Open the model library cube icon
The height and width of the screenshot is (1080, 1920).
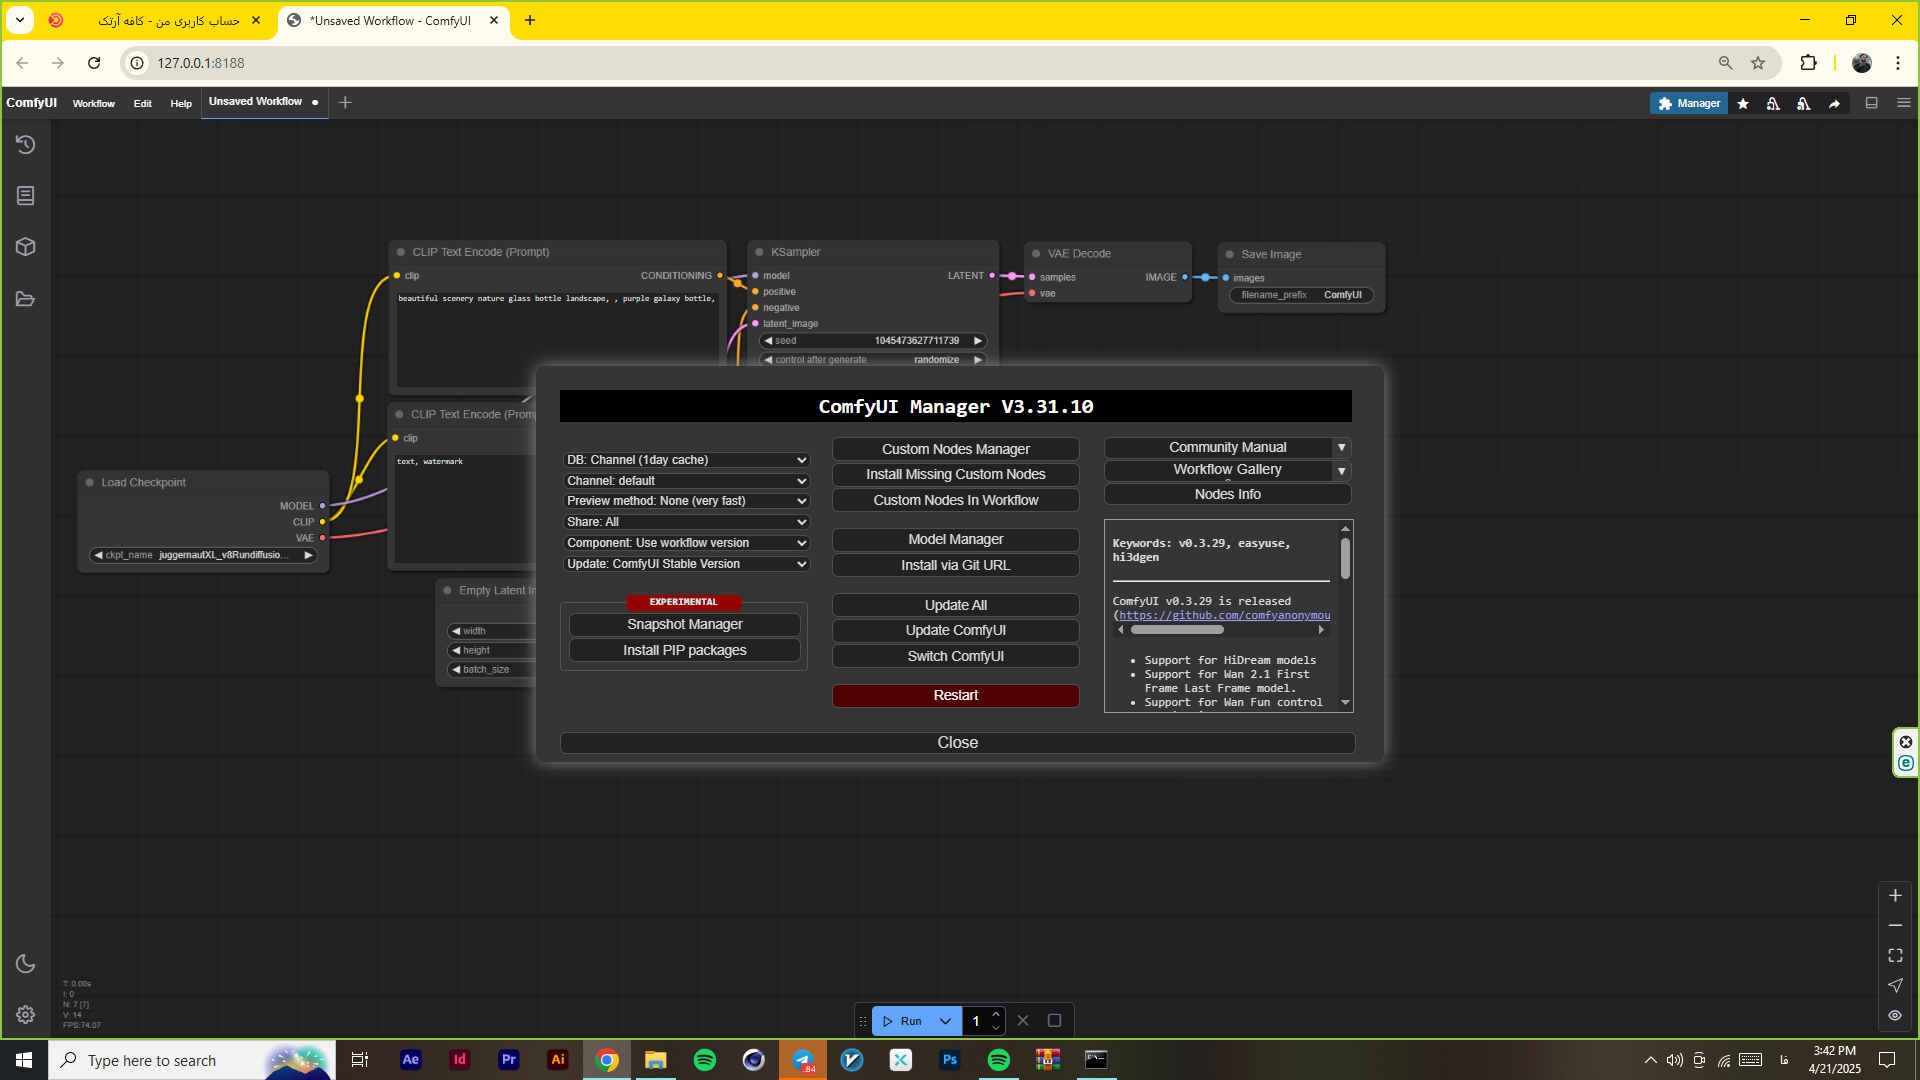coord(26,247)
